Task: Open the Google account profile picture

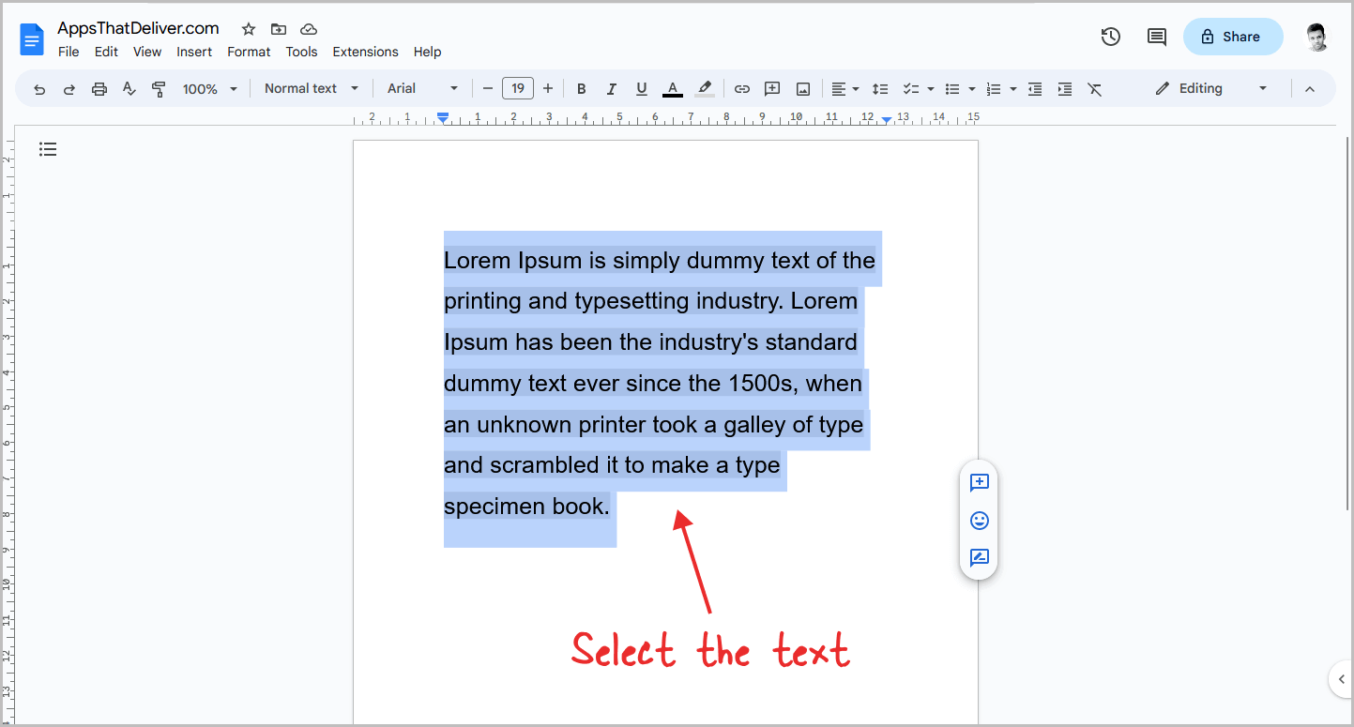Action: [x=1318, y=38]
